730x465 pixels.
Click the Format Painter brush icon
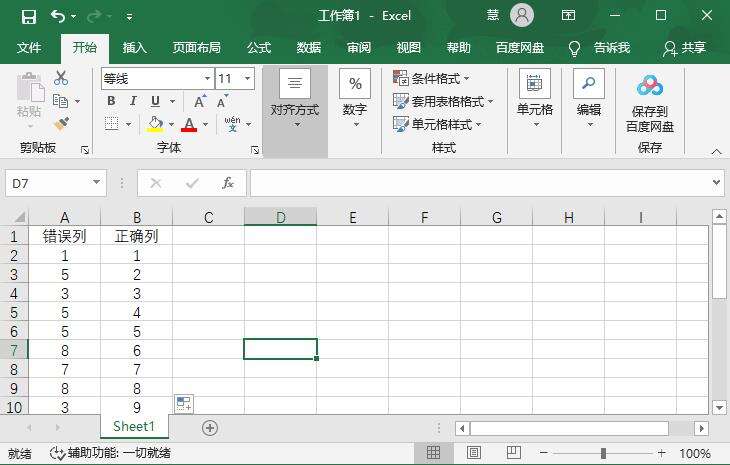point(61,124)
